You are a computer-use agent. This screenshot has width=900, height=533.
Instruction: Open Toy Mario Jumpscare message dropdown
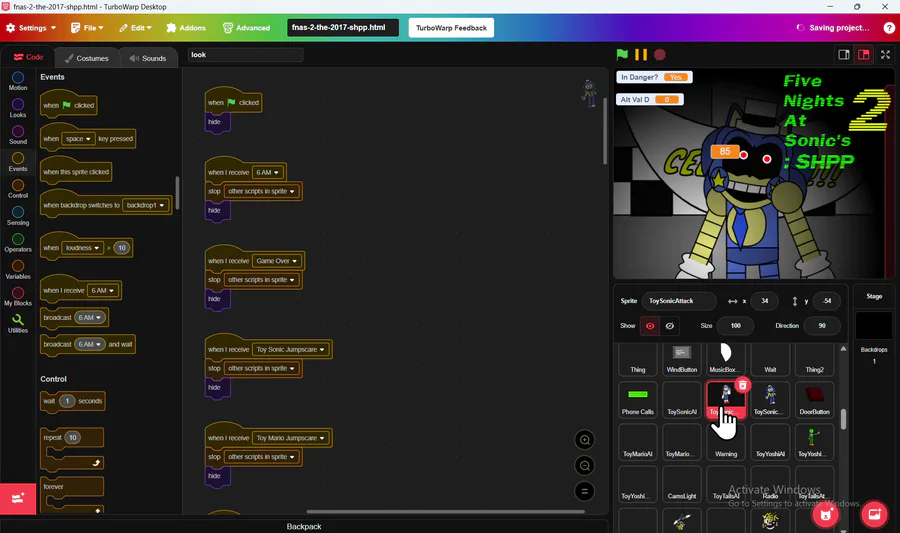click(x=290, y=438)
